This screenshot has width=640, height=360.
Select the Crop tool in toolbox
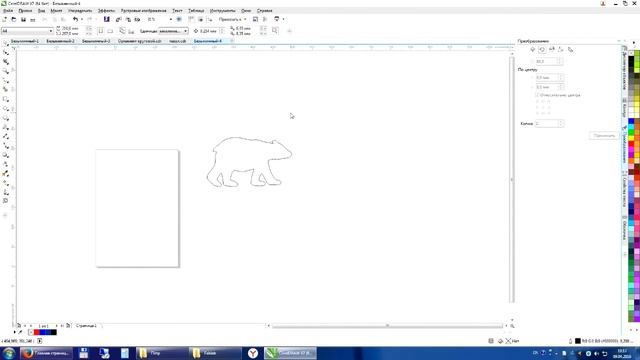(5, 62)
